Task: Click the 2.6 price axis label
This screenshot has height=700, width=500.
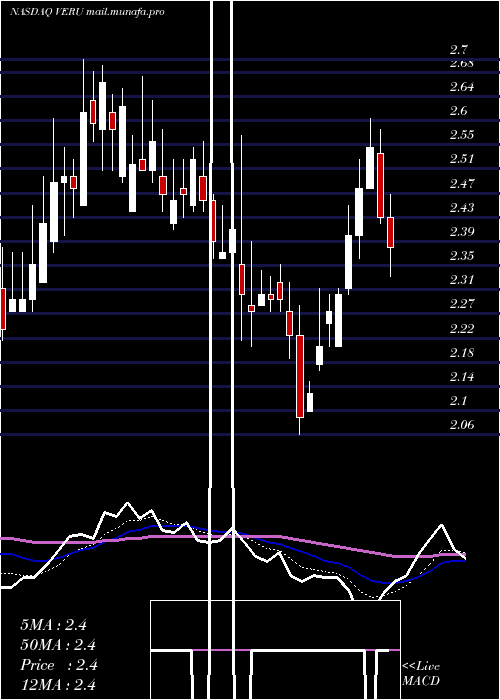Action: [458, 111]
